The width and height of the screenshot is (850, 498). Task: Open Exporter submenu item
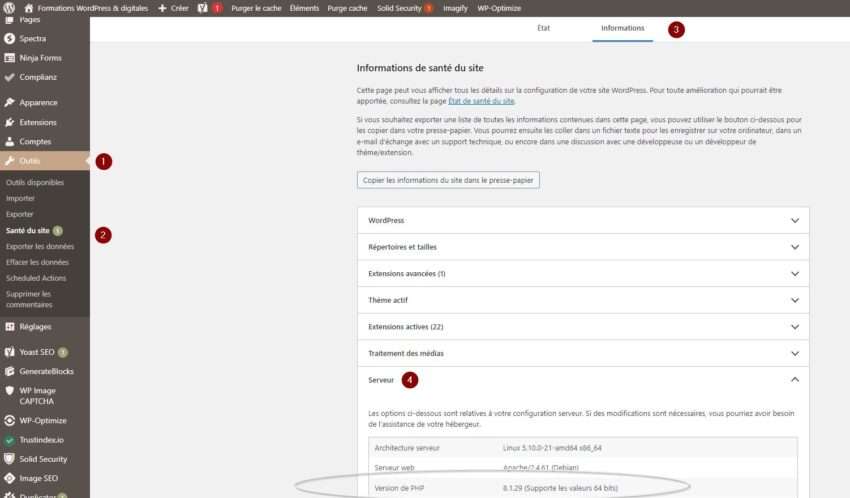pyautogui.click(x=20, y=214)
